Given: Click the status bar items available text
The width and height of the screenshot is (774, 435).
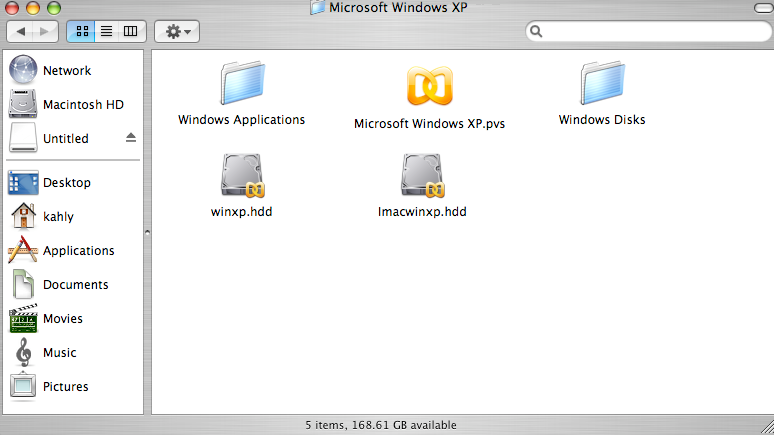Looking at the screenshot, I should coord(381,425).
